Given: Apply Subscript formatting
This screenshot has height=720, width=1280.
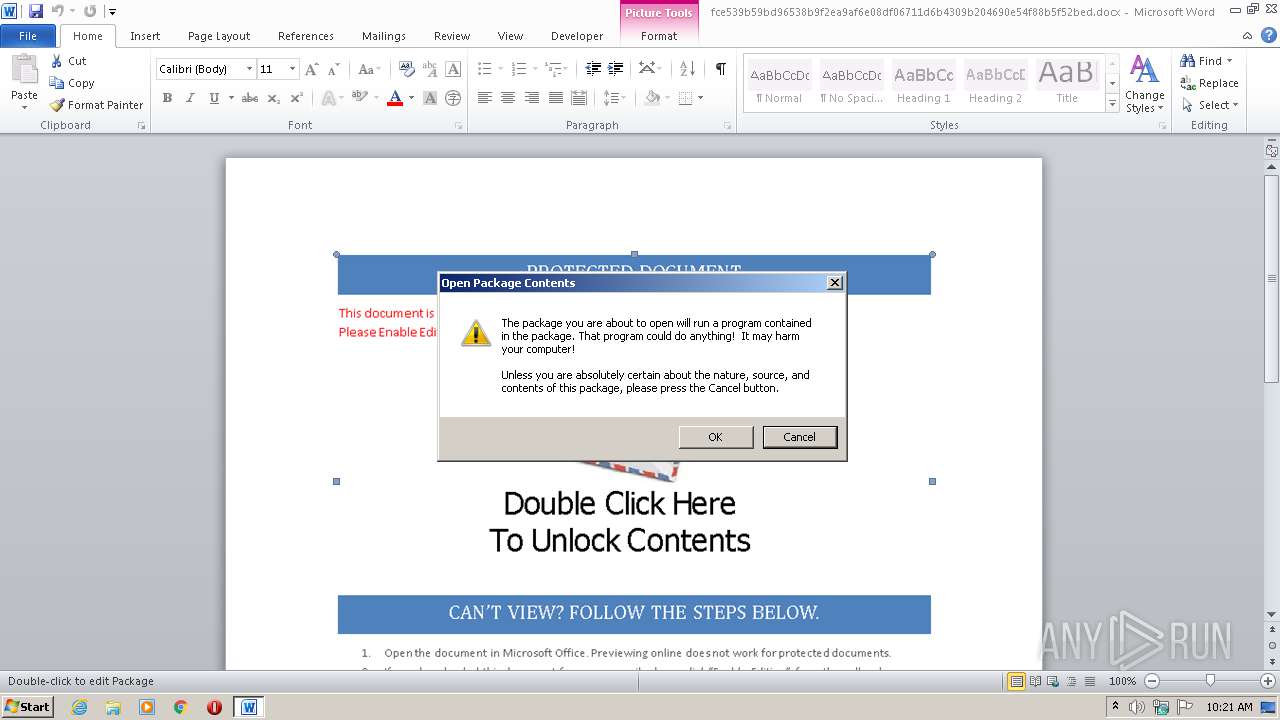Looking at the screenshot, I should tap(274, 98).
